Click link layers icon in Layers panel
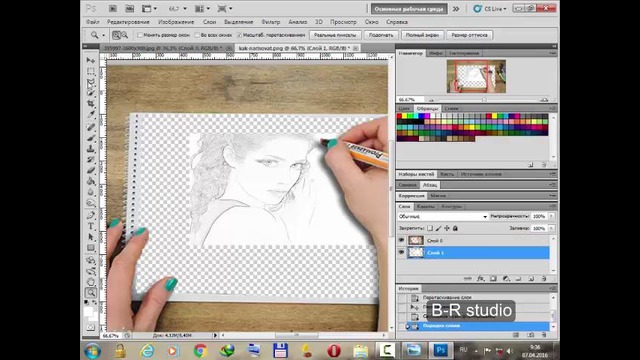 coord(468,279)
